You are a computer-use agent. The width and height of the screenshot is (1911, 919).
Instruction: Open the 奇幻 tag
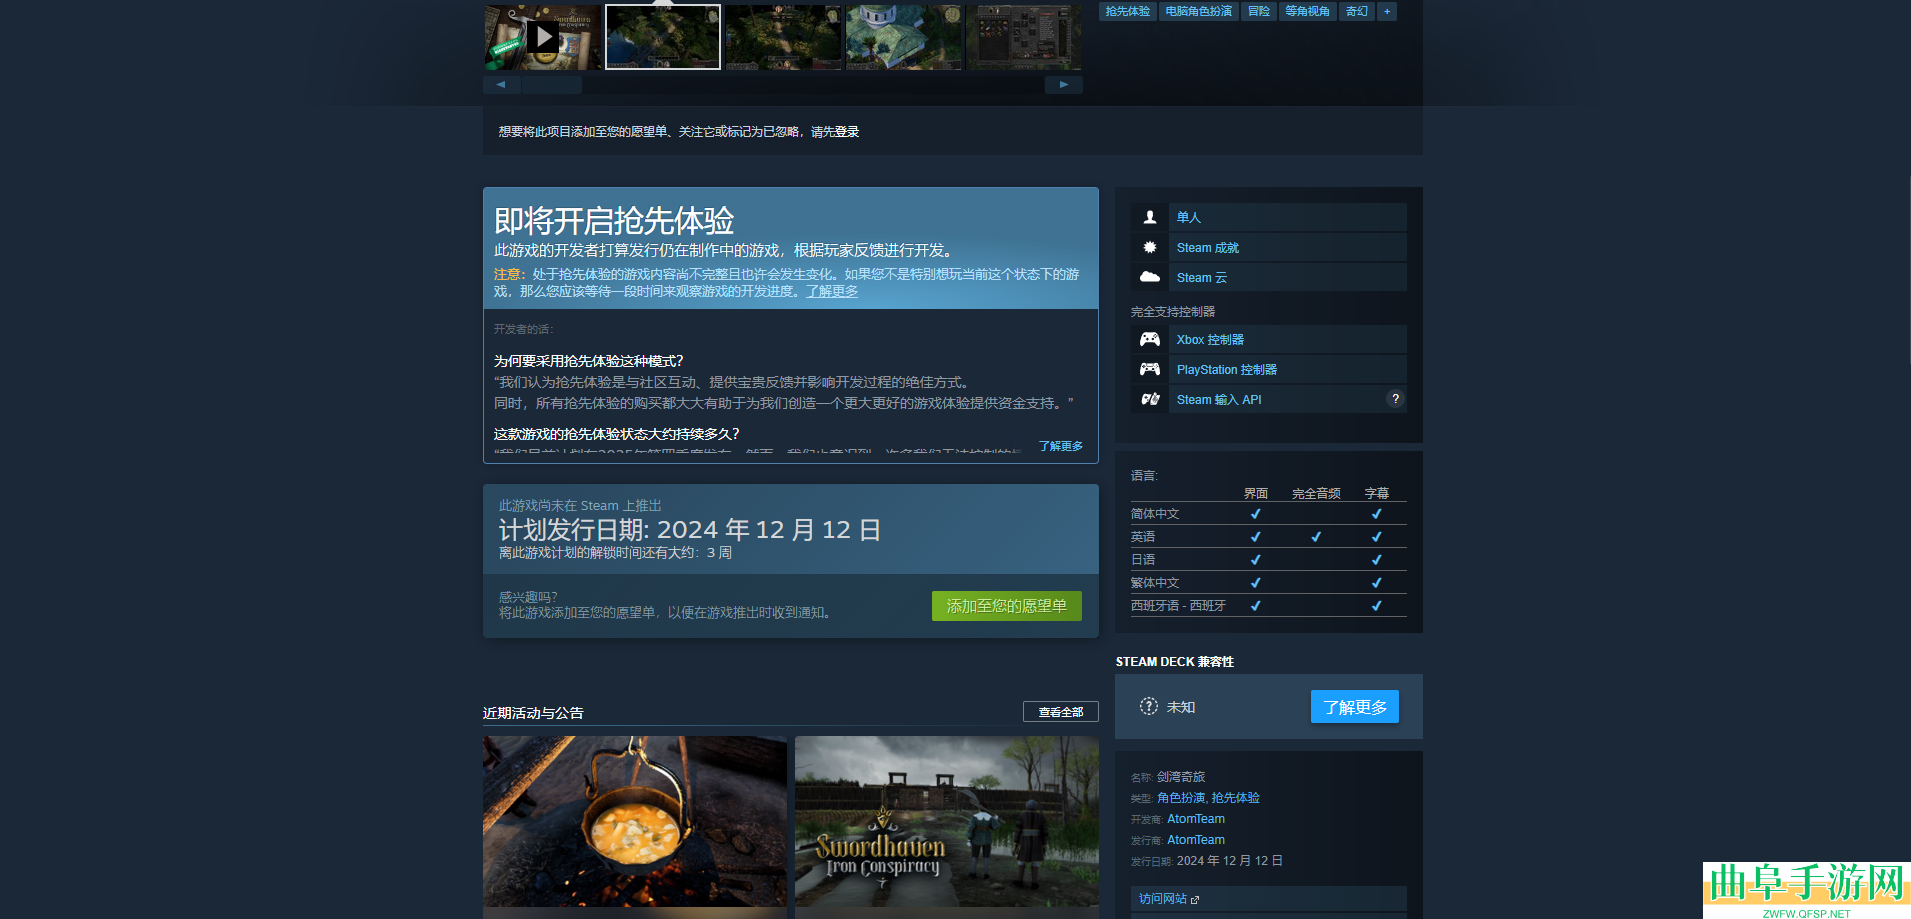(1357, 11)
